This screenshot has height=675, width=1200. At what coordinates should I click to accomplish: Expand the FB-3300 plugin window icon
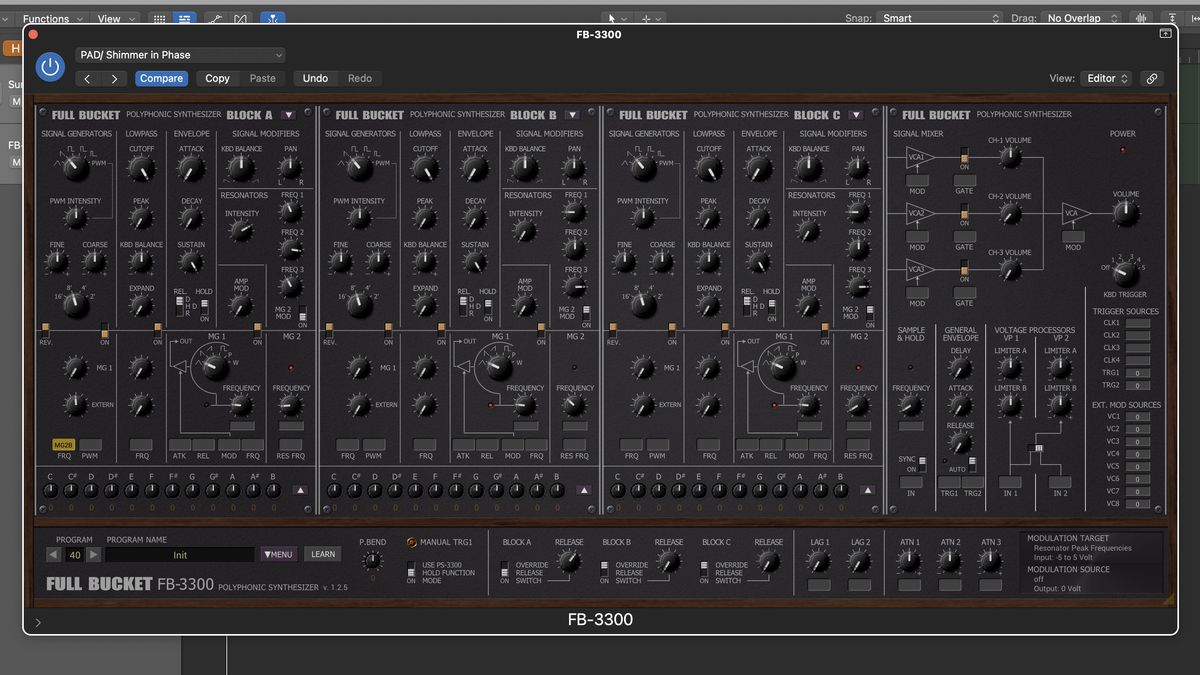pos(1166,34)
